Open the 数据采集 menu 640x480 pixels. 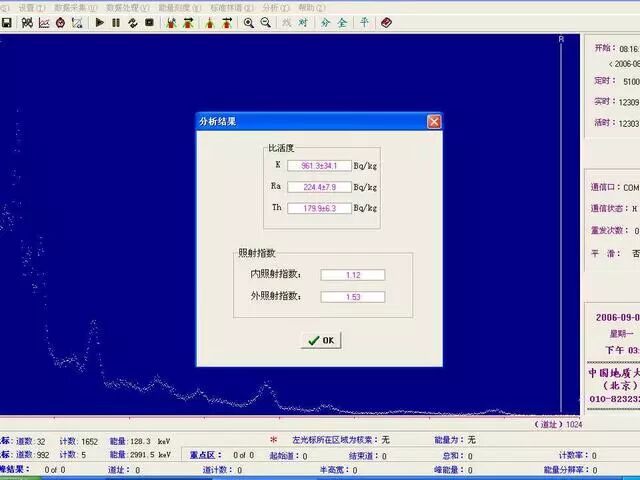click(x=76, y=8)
